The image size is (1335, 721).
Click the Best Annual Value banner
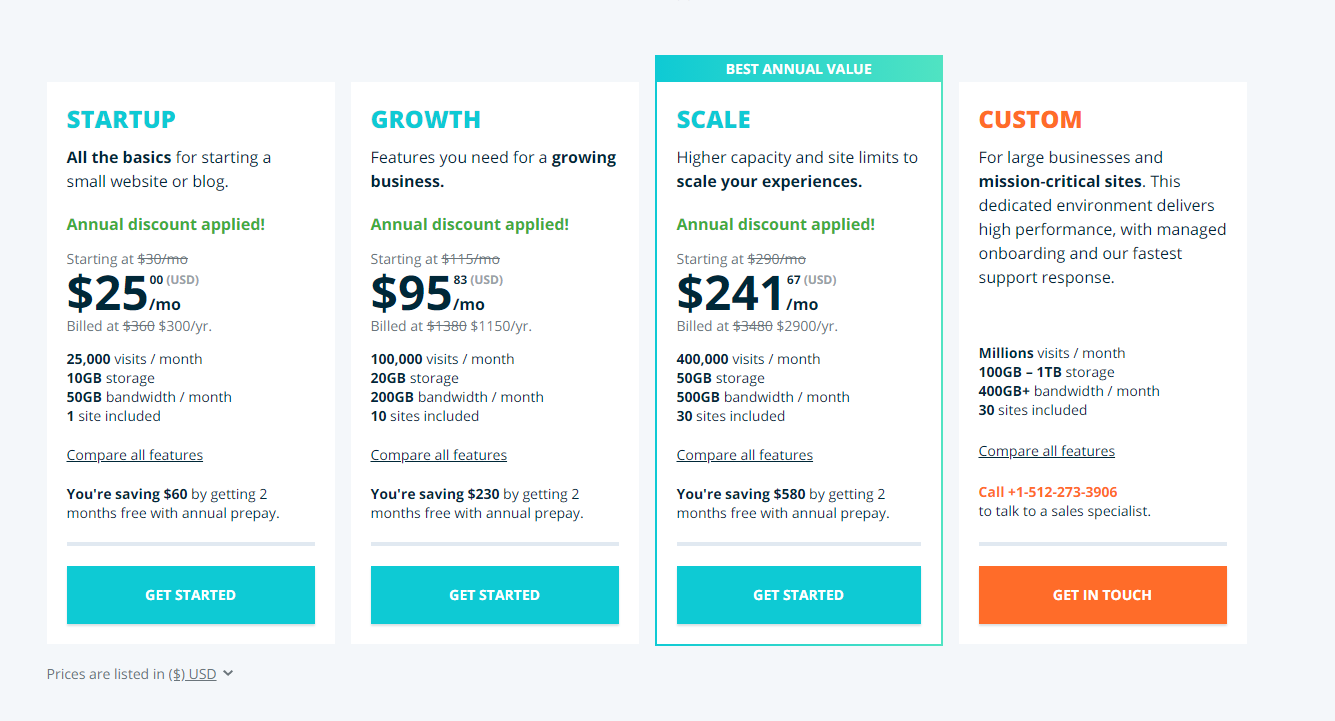click(x=798, y=69)
